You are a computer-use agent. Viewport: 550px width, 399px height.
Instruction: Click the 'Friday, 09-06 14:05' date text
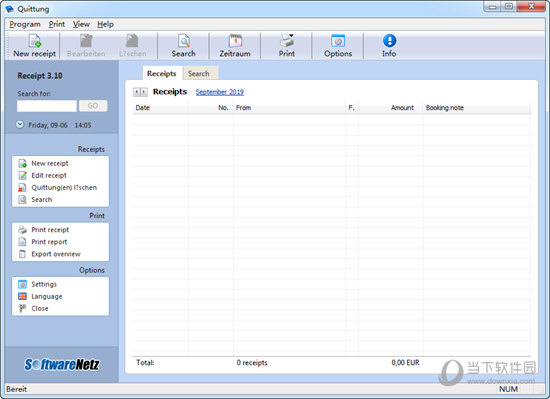click(x=60, y=125)
